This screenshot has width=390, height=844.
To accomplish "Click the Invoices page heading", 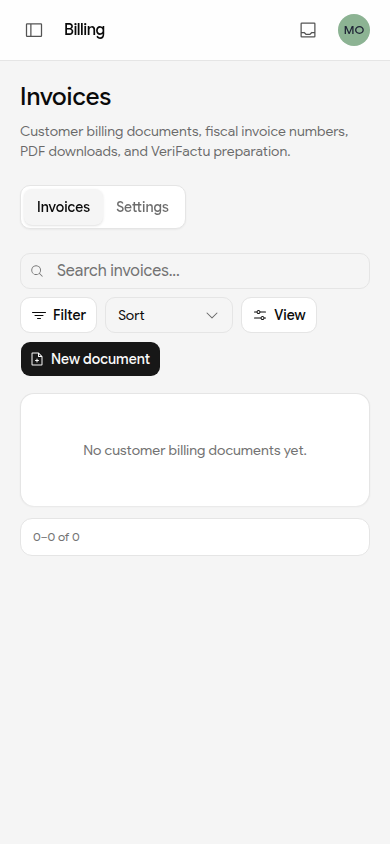I will coord(66,97).
